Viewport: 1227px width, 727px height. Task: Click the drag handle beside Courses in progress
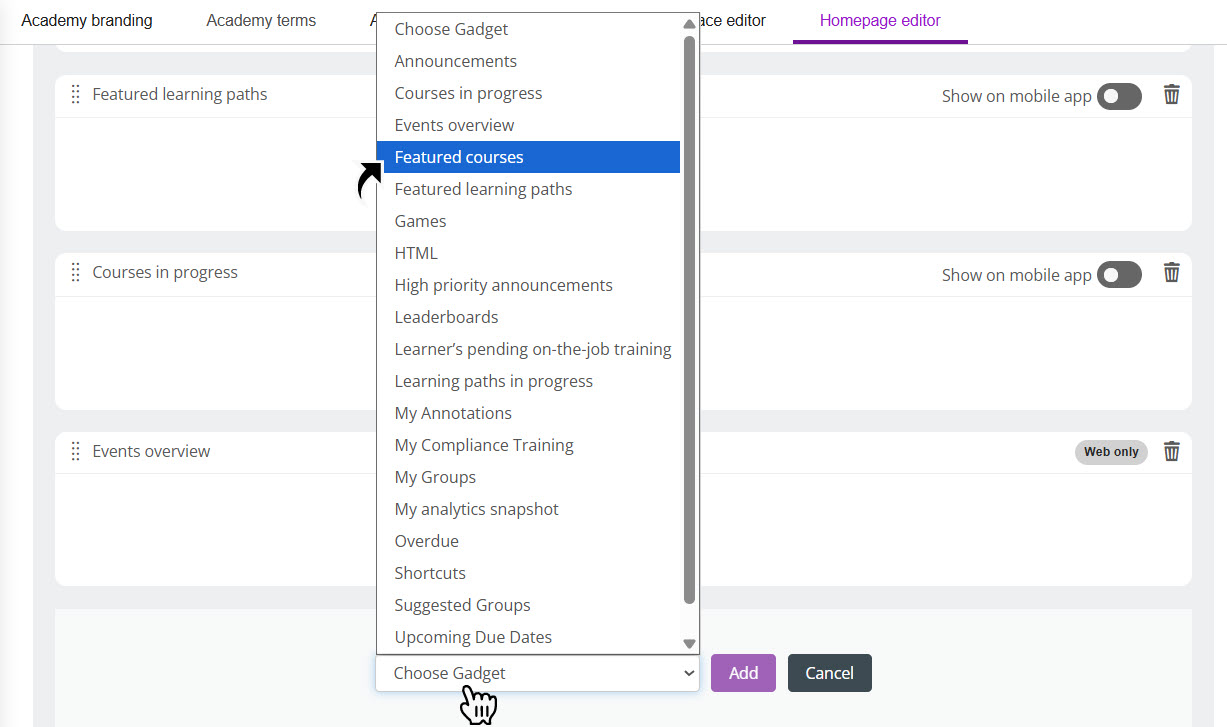(x=75, y=272)
